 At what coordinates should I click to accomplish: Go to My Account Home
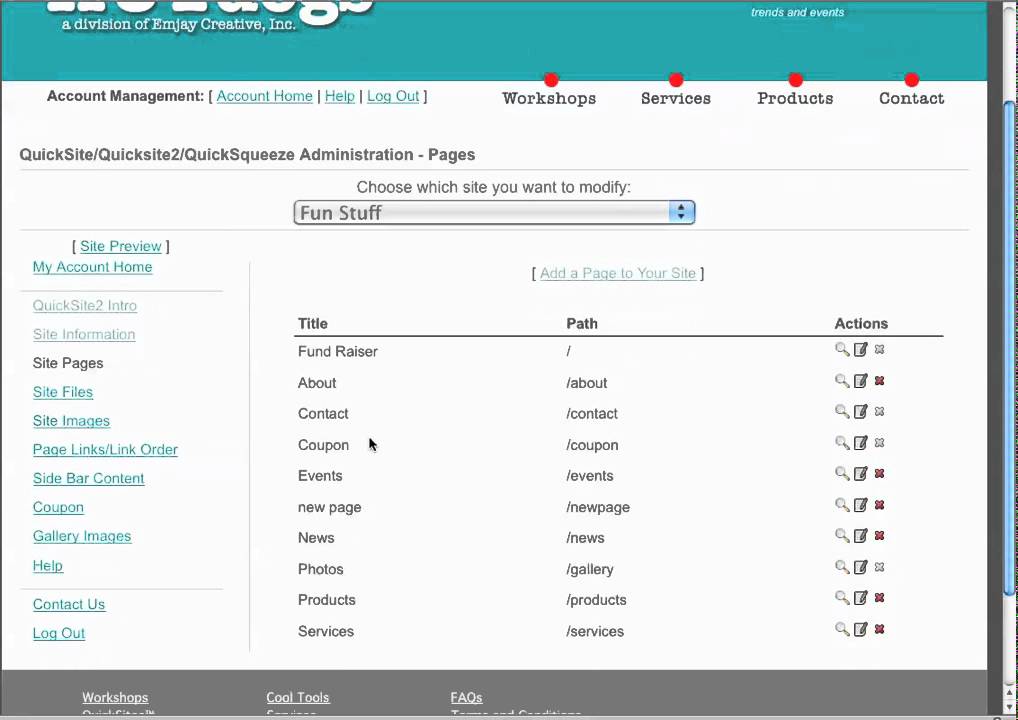[x=93, y=267]
